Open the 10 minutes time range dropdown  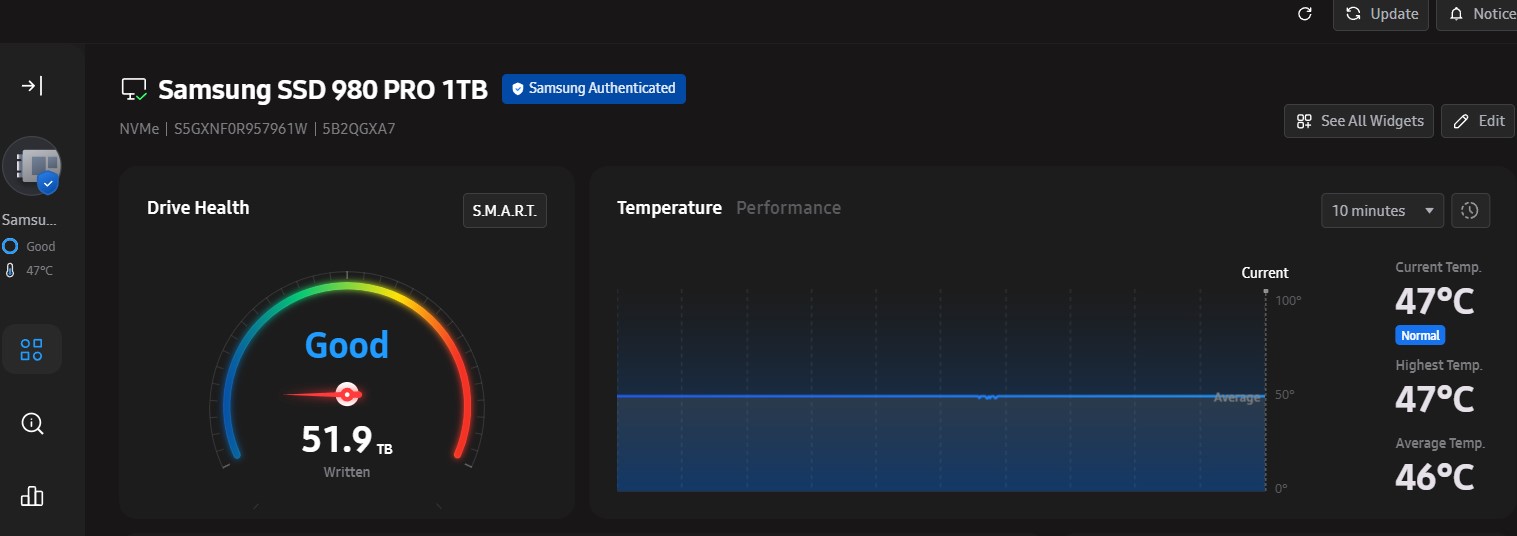pyautogui.click(x=1381, y=211)
